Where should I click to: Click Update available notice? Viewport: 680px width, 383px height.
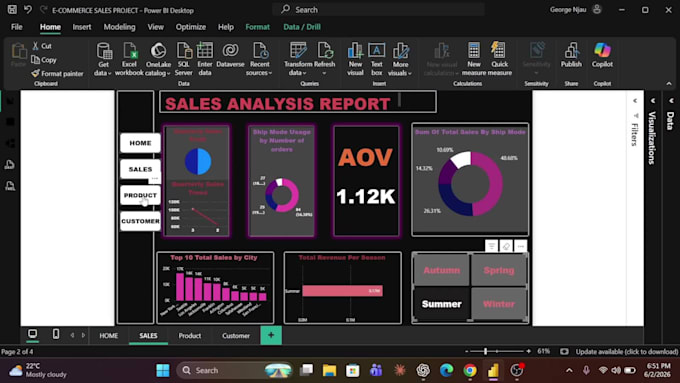point(627,351)
